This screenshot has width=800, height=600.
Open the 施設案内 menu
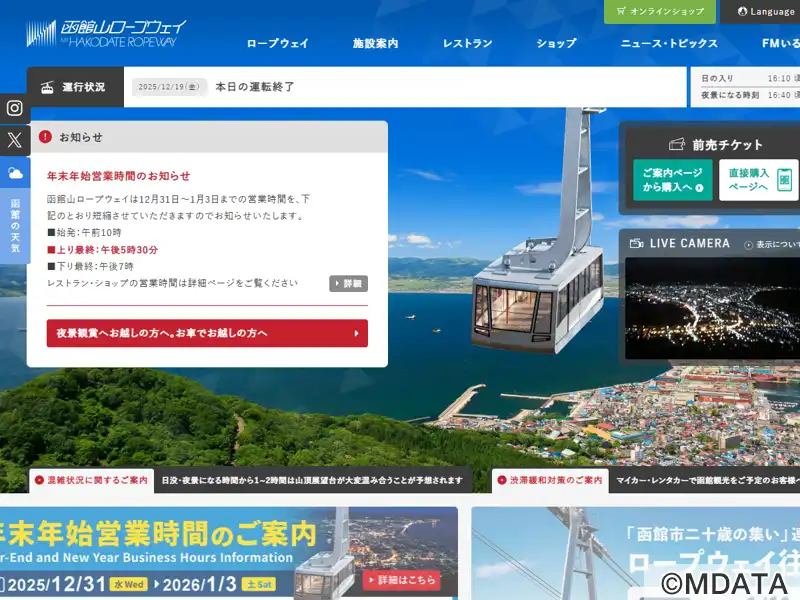tap(376, 43)
